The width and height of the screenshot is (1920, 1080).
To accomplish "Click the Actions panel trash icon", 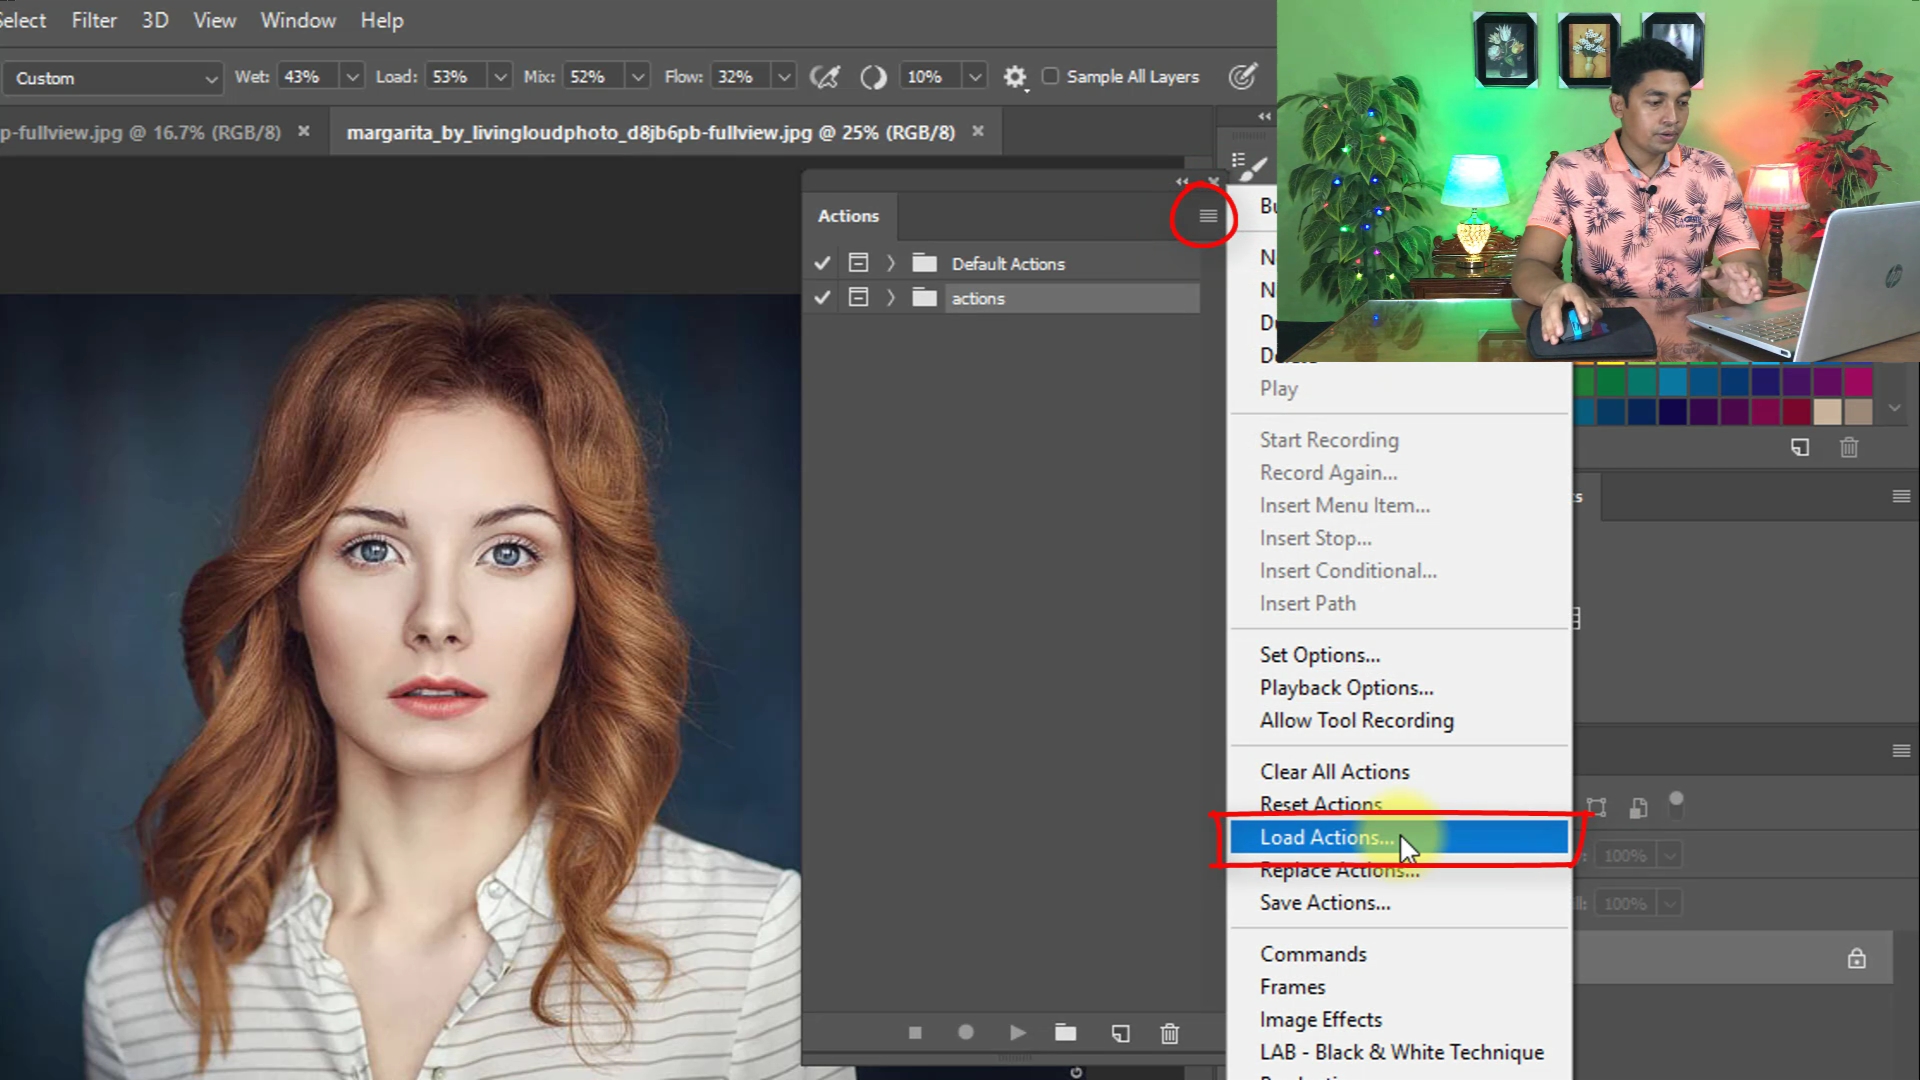I will click(1169, 1033).
